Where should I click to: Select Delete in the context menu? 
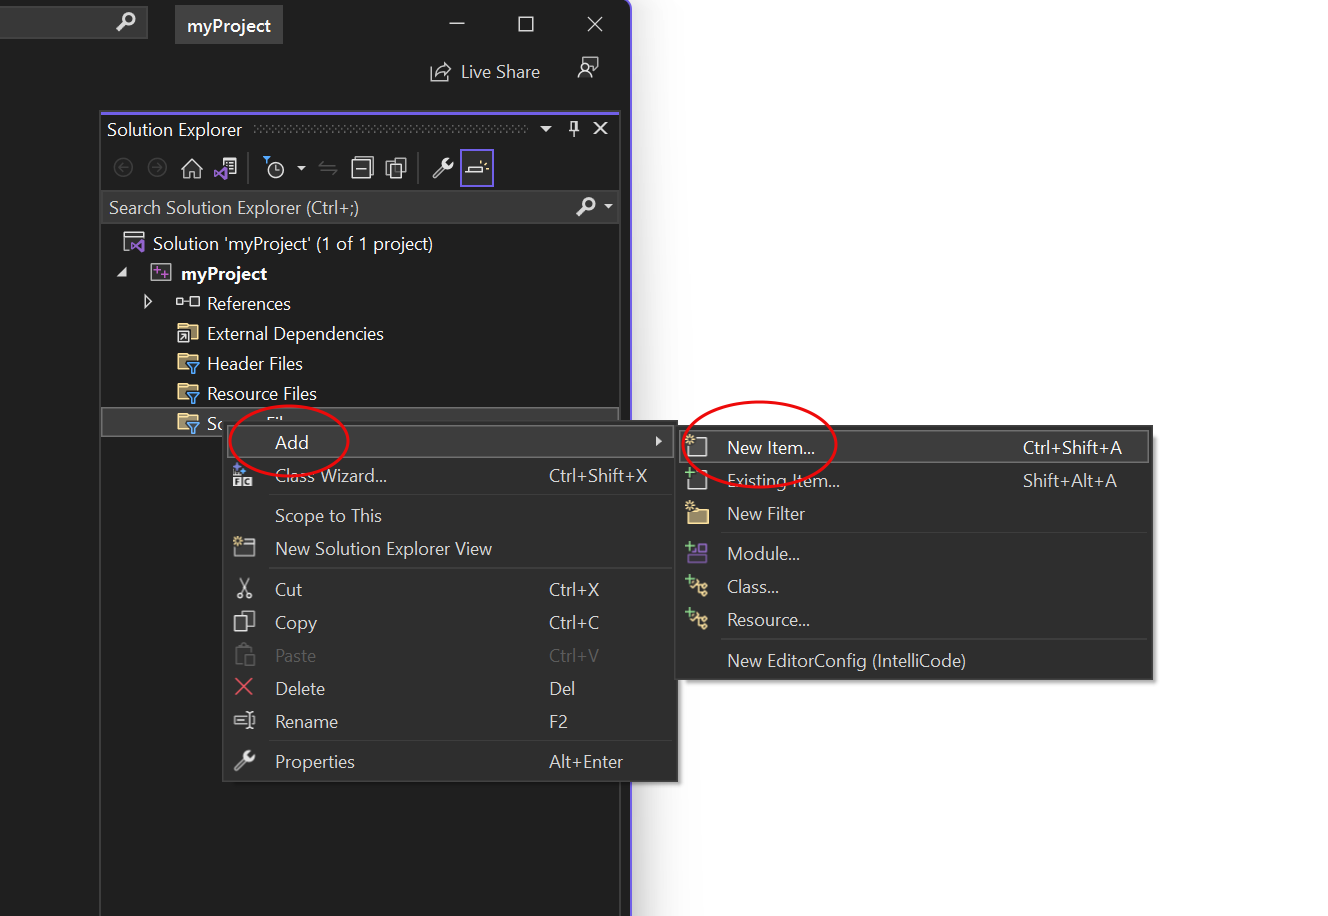[449, 689]
